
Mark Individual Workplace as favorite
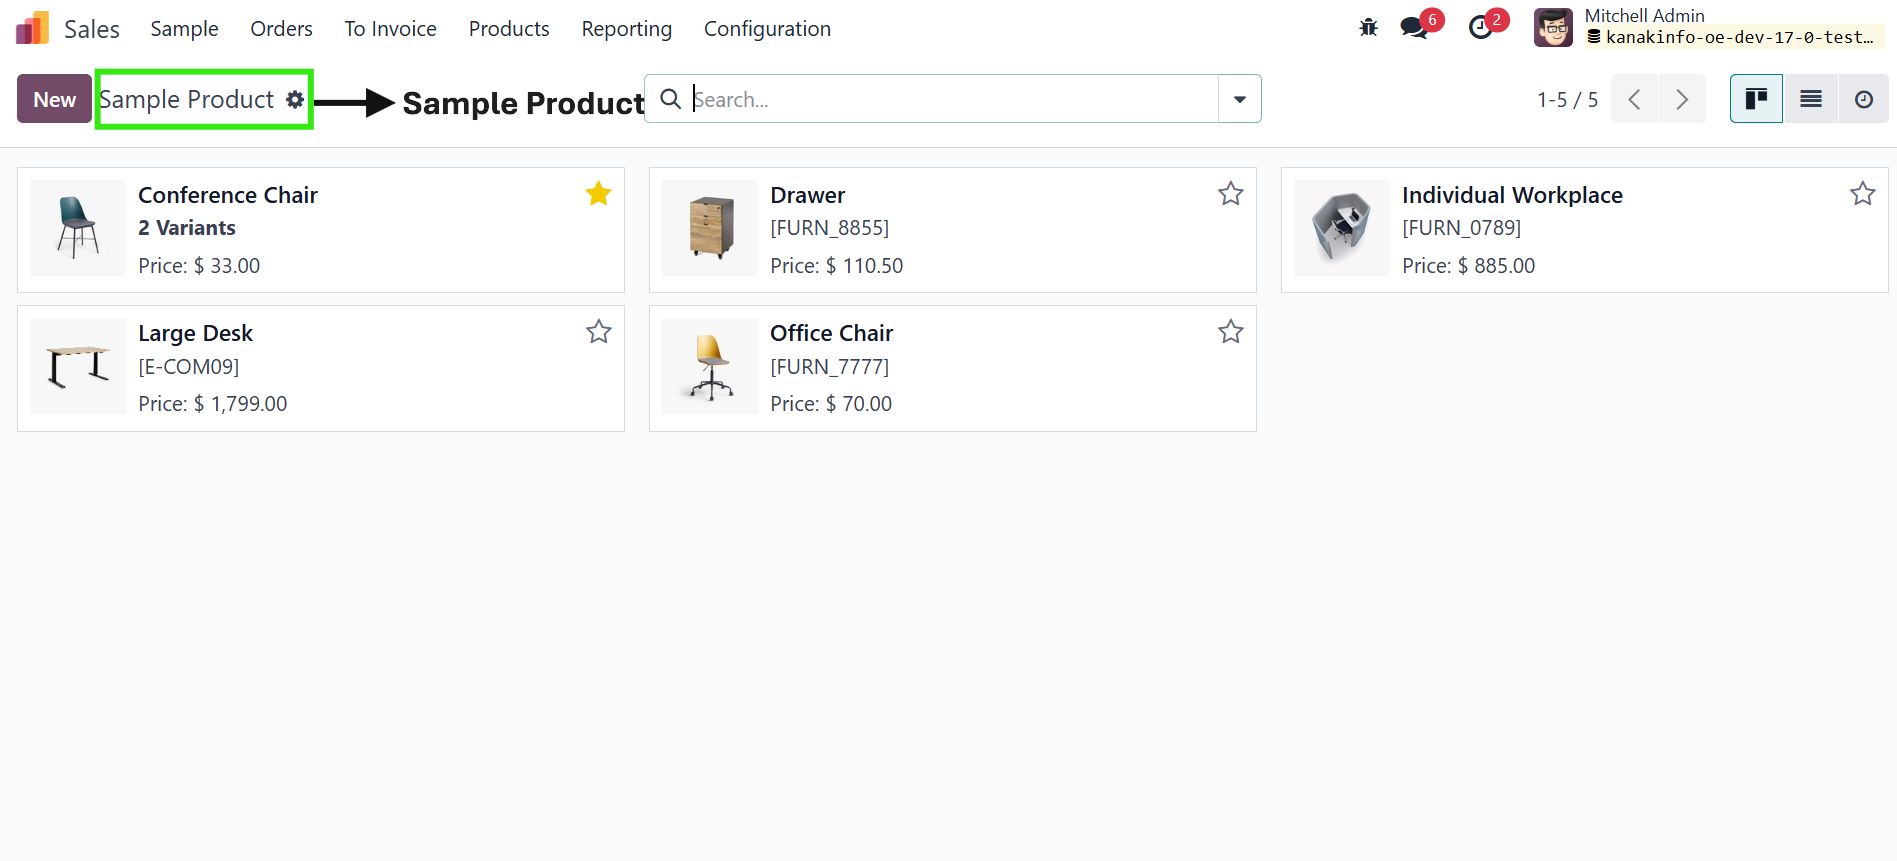(1862, 193)
